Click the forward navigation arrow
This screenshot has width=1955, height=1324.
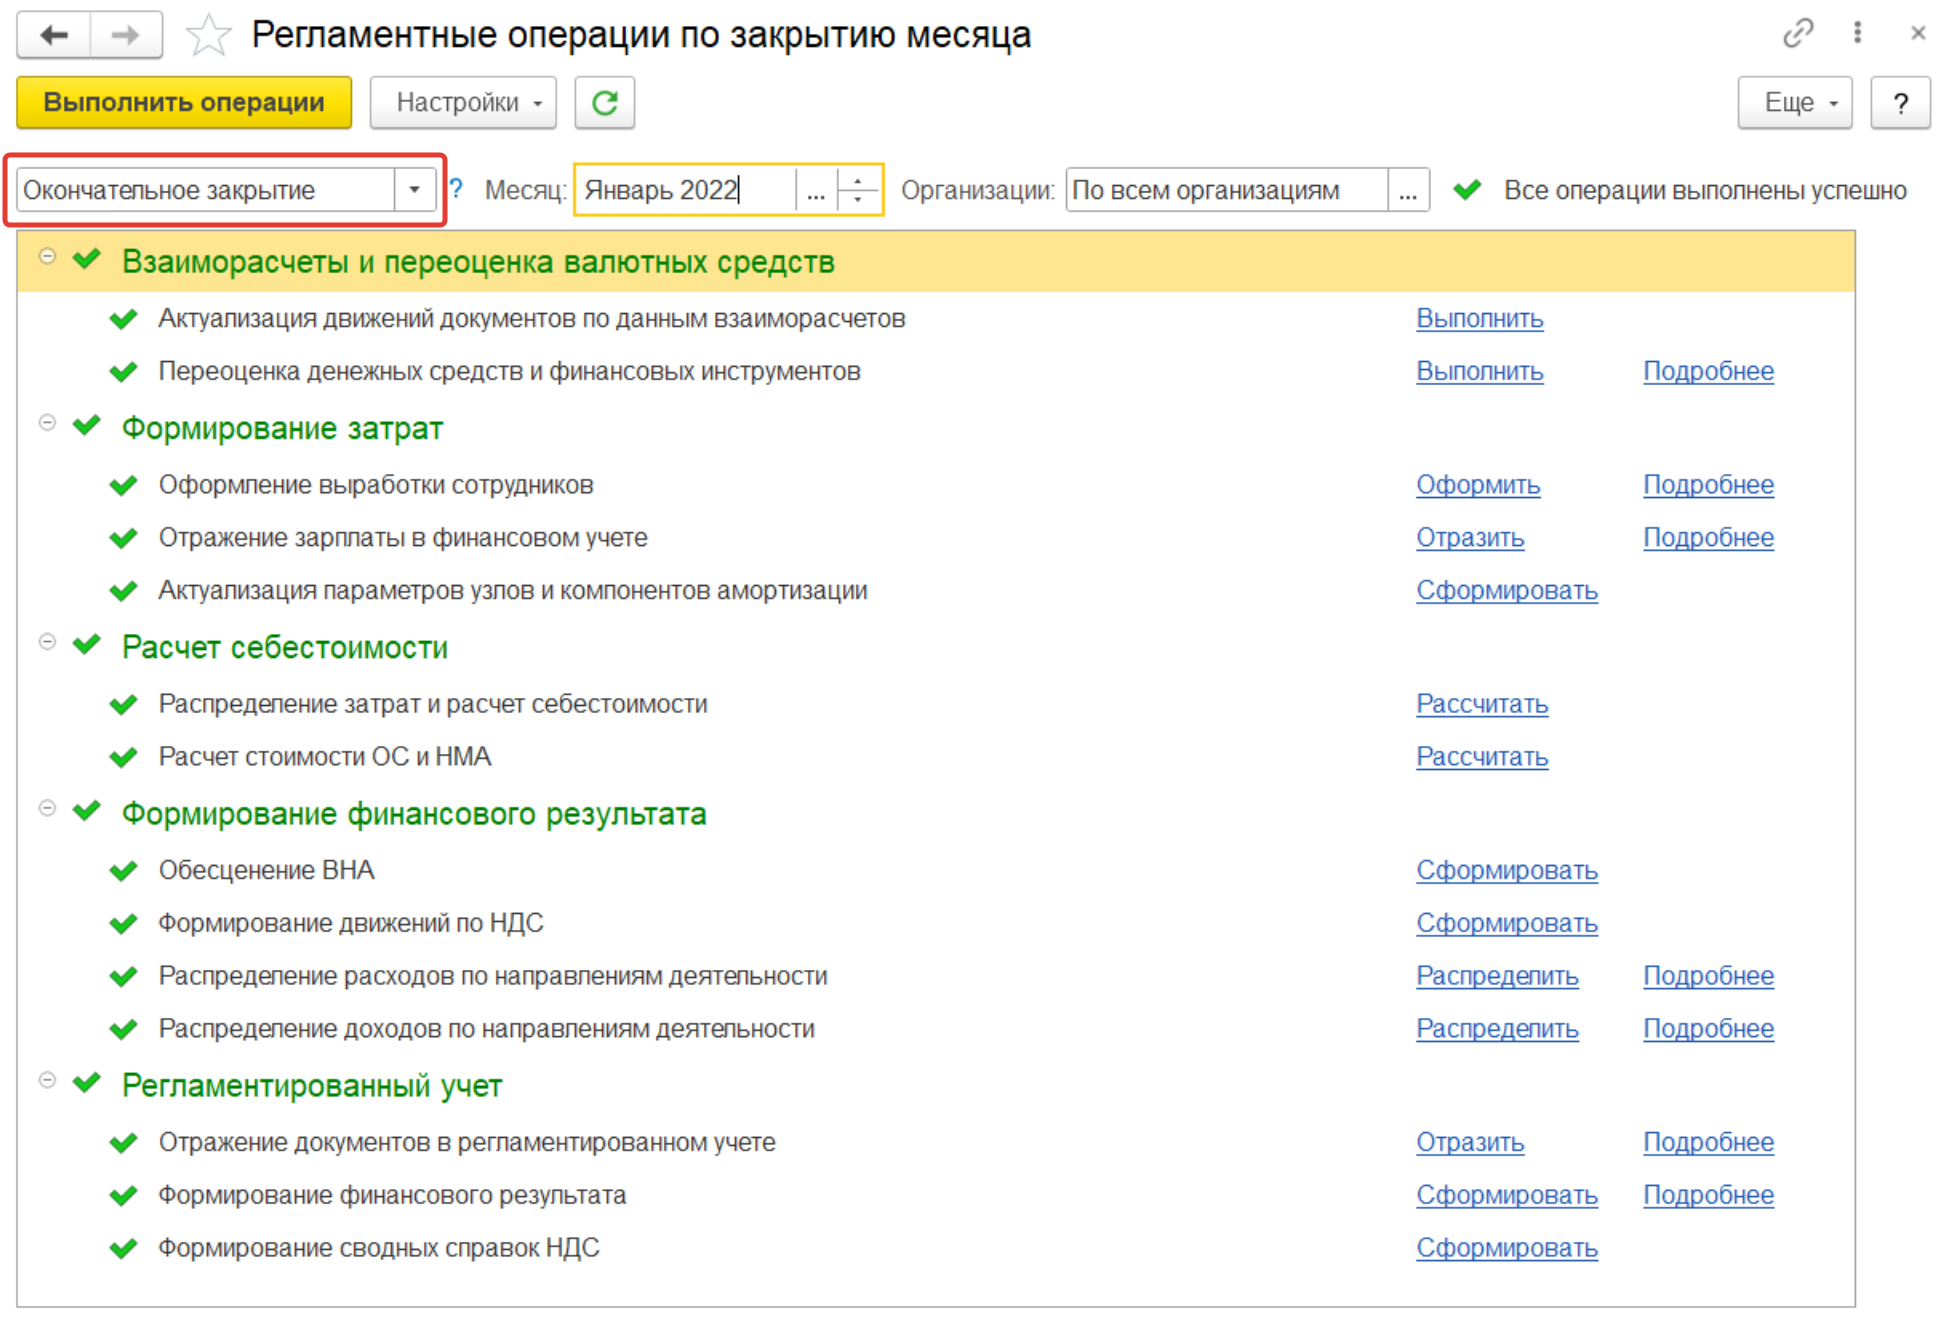[126, 36]
